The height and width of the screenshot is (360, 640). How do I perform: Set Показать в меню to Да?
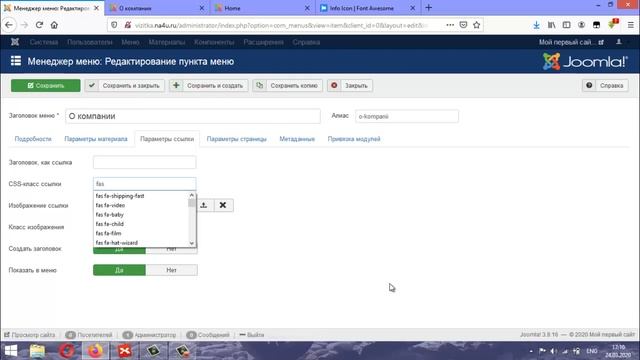pyautogui.click(x=119, y=270)
